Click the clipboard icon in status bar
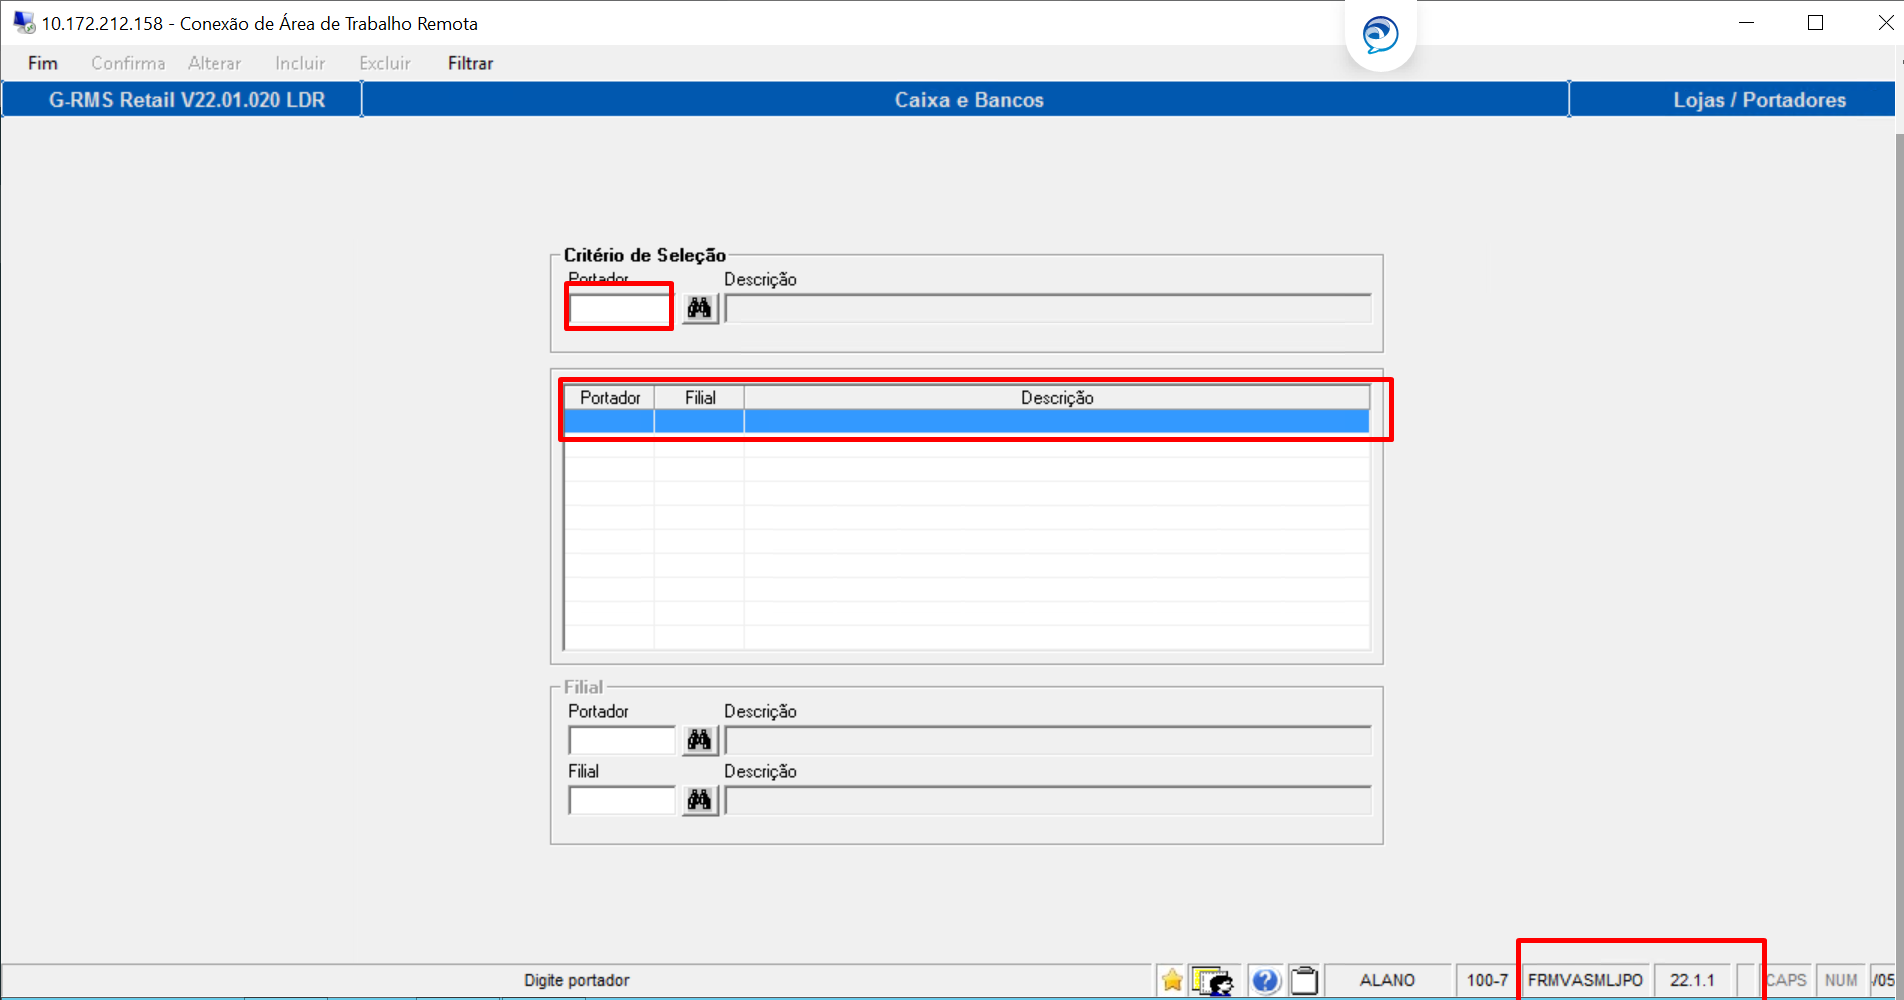 [1304, 980]
